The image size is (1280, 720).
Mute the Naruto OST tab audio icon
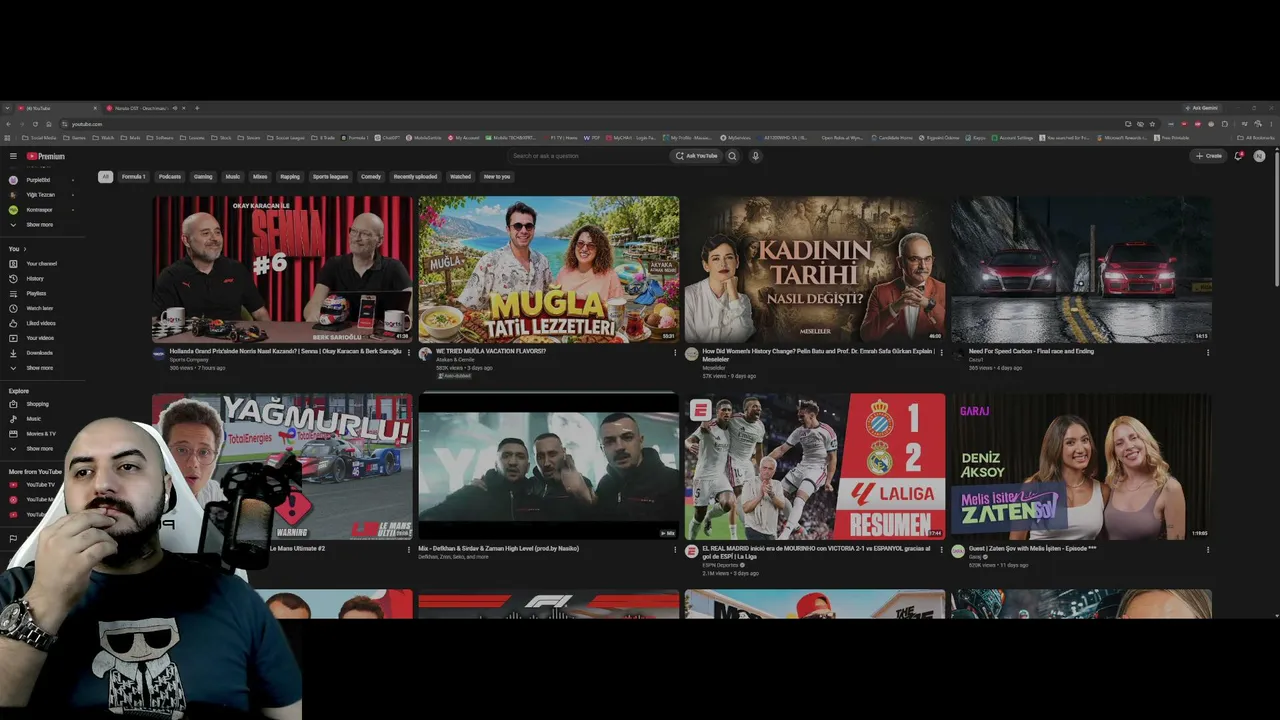[175, 108]
